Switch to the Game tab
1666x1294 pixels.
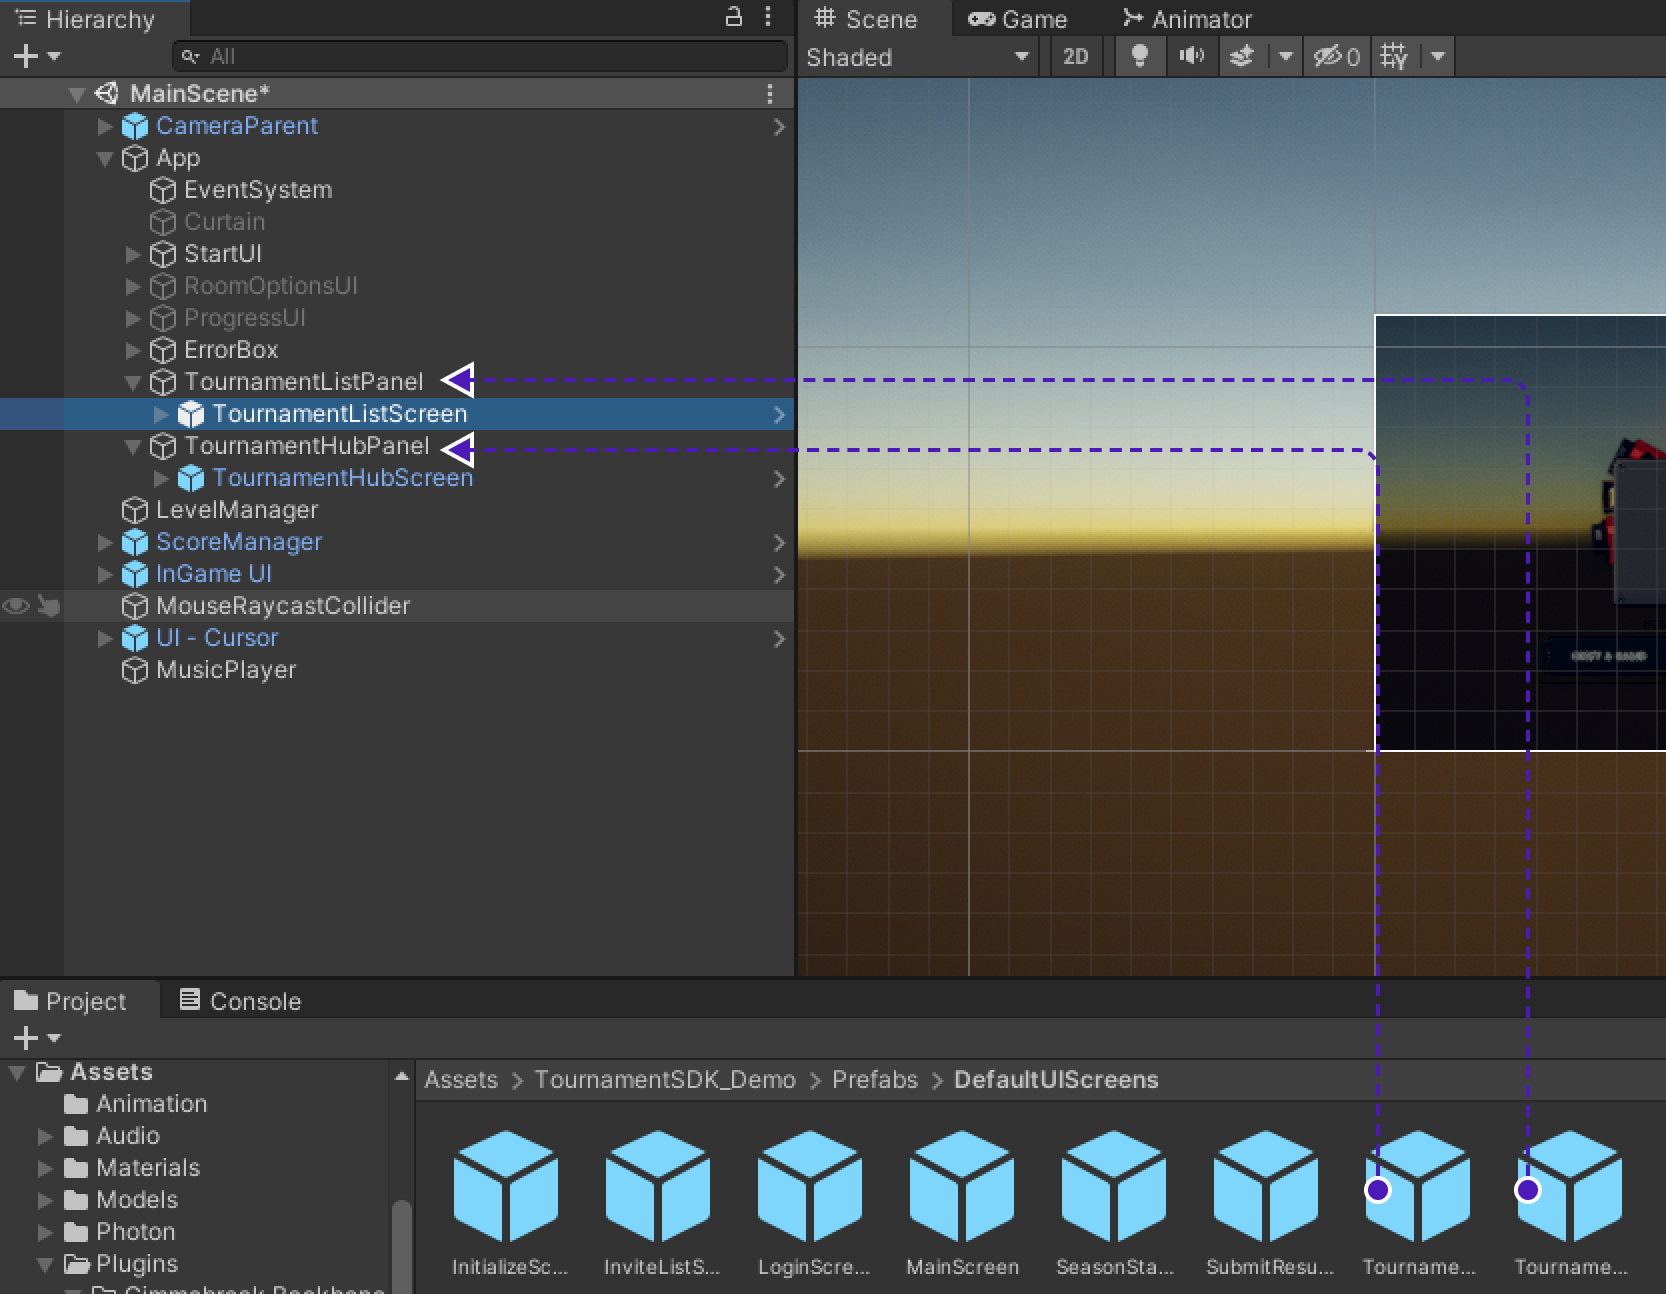click(x=1018, y=19)
